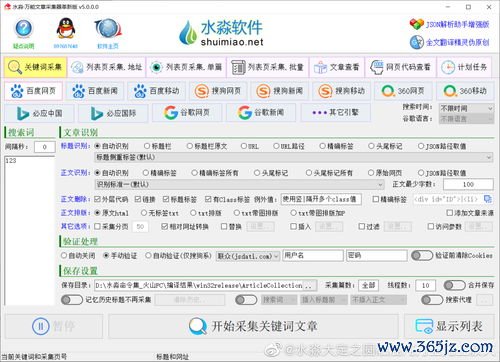Toggle 记忆历史标题不再采集 switch
The height and width of the screenshot is (362, 500).
72,300
